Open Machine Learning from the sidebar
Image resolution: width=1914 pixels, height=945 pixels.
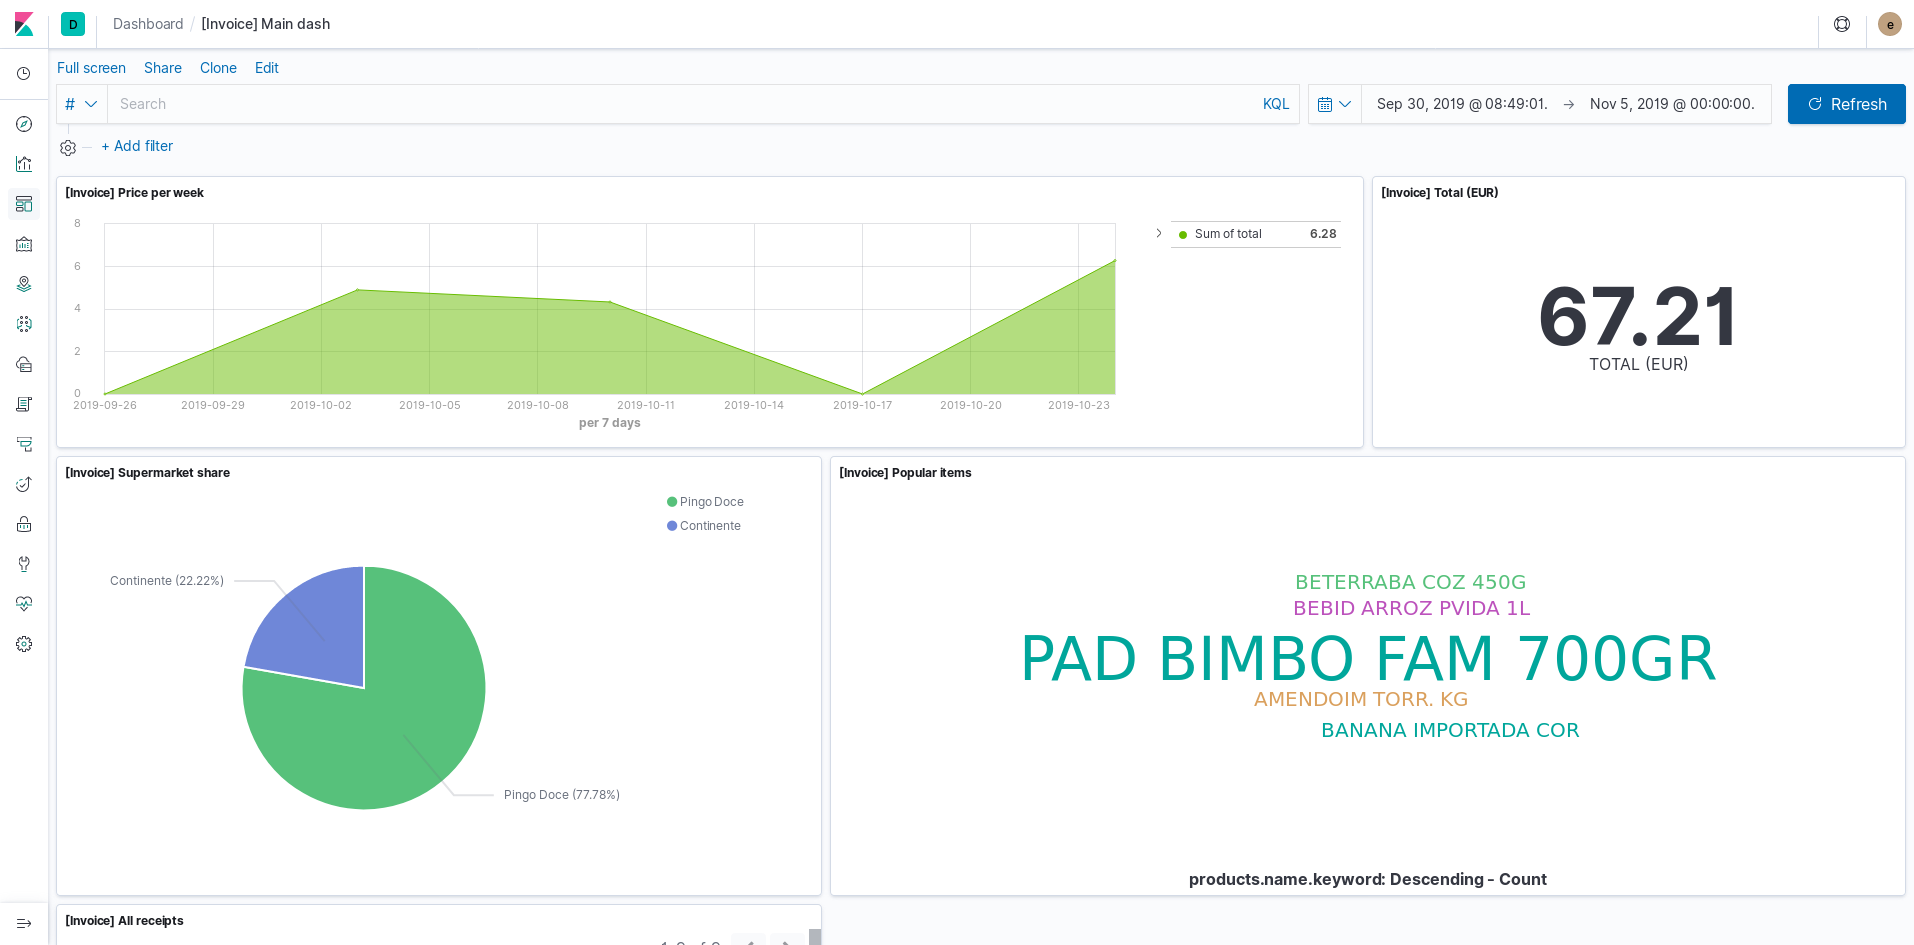pos(24,324)
